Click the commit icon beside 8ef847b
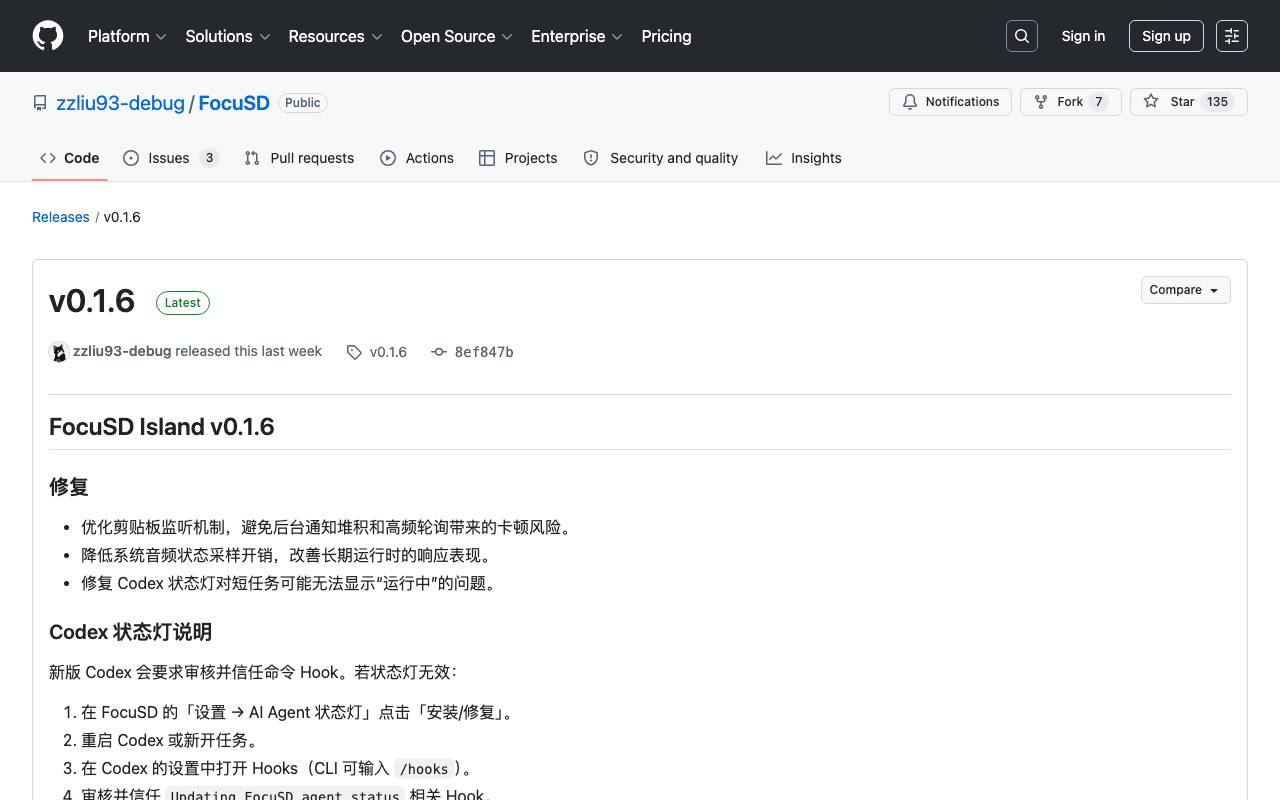The width and height of the screenshot is (1280, 800). tap(438, 352)
